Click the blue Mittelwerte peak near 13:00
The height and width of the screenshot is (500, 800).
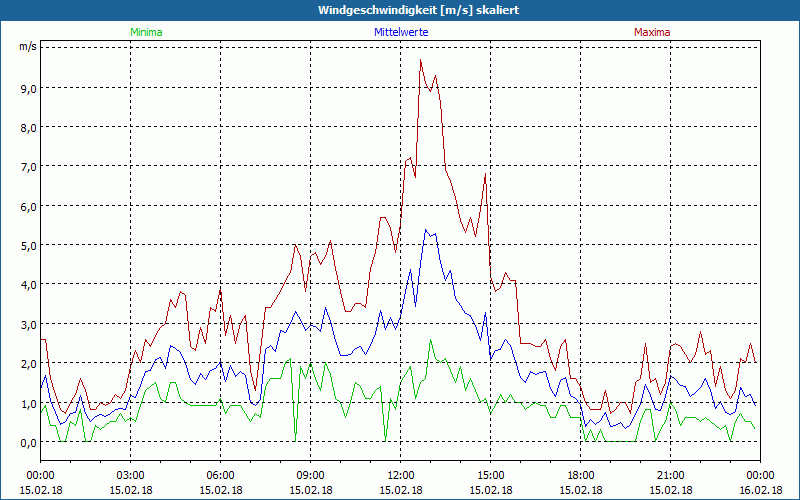point(426,230)
